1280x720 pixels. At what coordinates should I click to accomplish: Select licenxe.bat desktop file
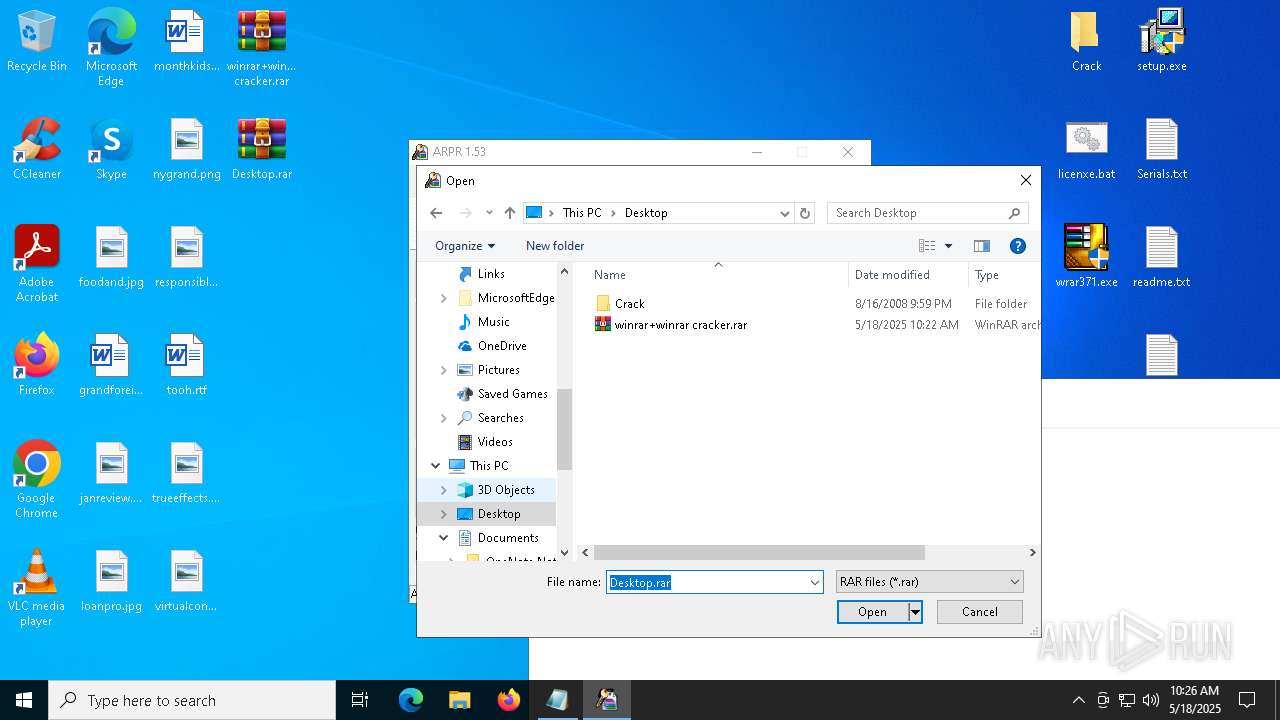click(x=1086, y=150)
